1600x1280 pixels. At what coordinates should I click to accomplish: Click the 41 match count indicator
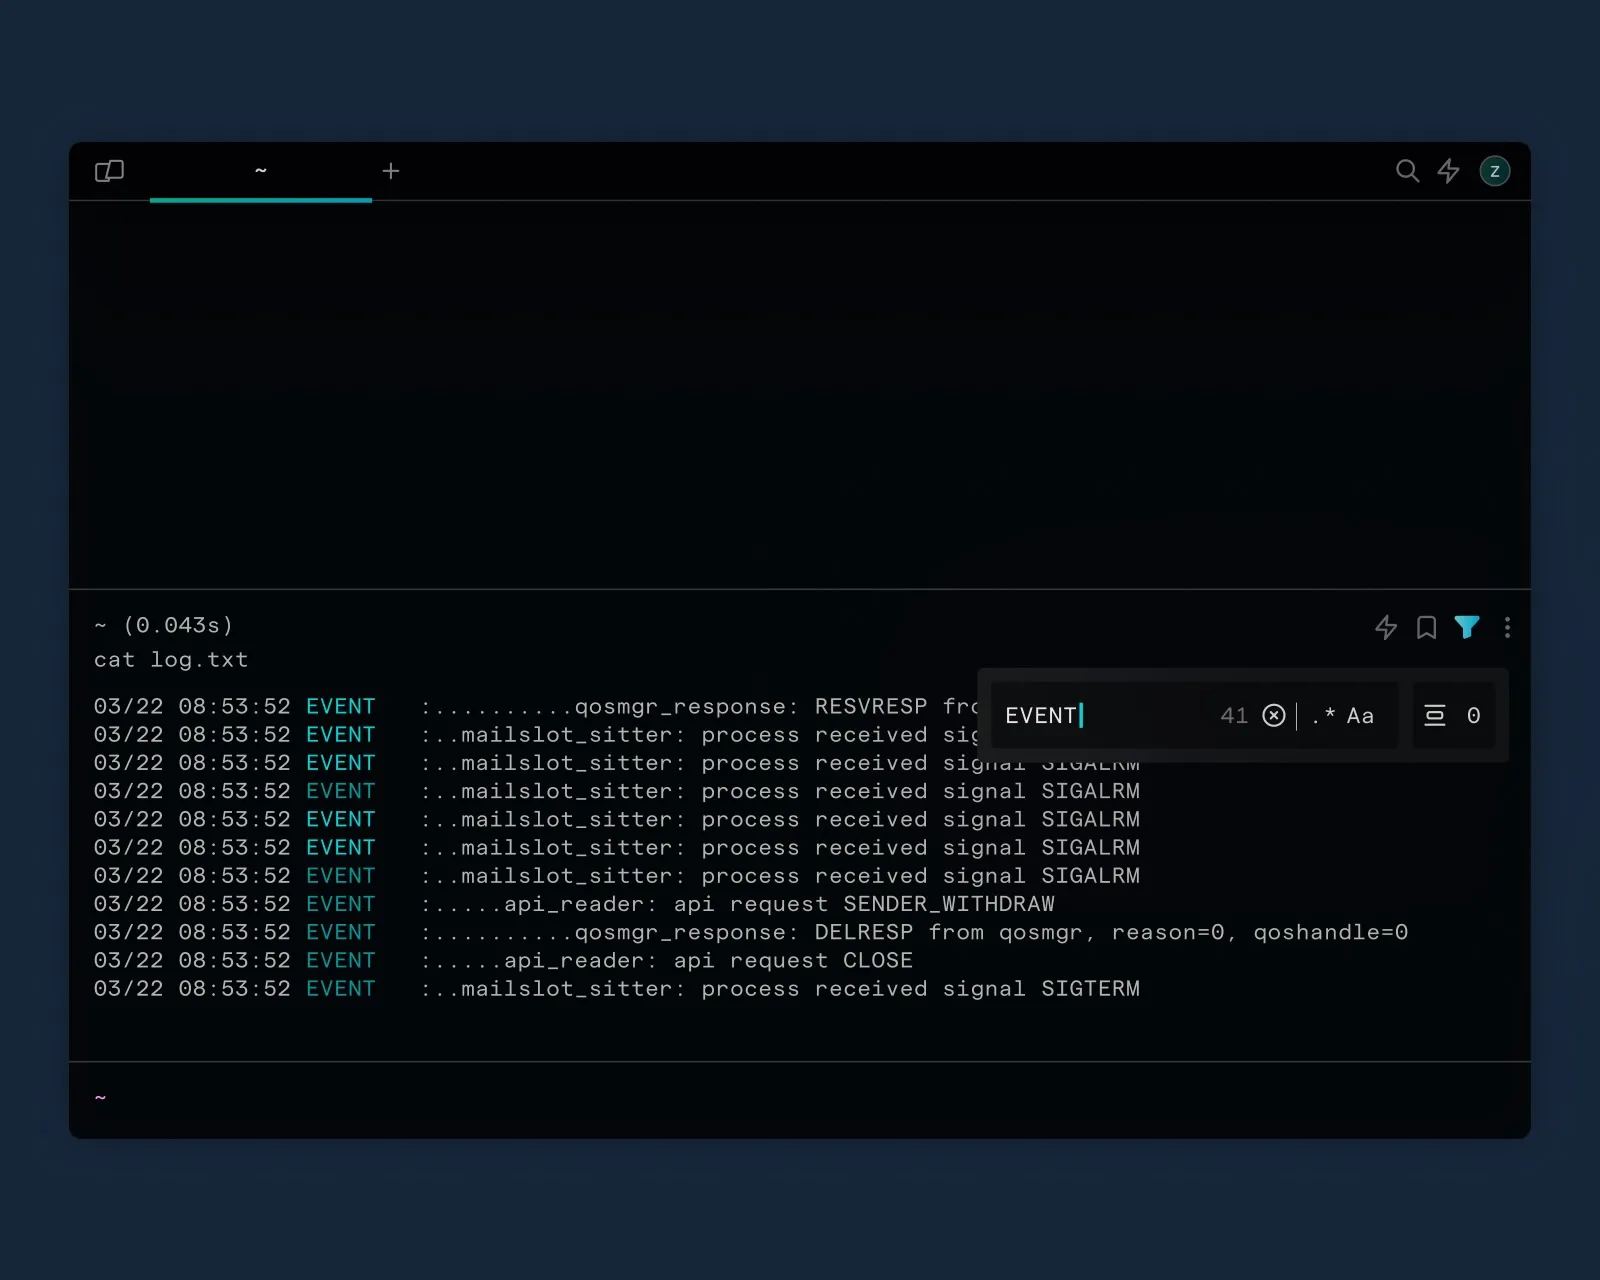click(x=1234, y=715)
